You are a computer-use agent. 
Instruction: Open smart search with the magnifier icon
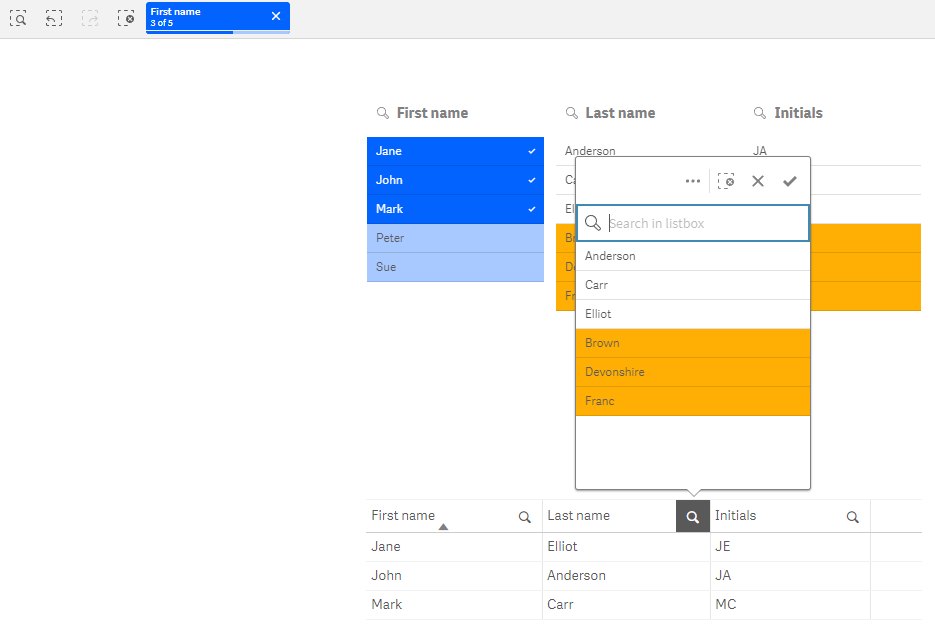tap(18, 17)
